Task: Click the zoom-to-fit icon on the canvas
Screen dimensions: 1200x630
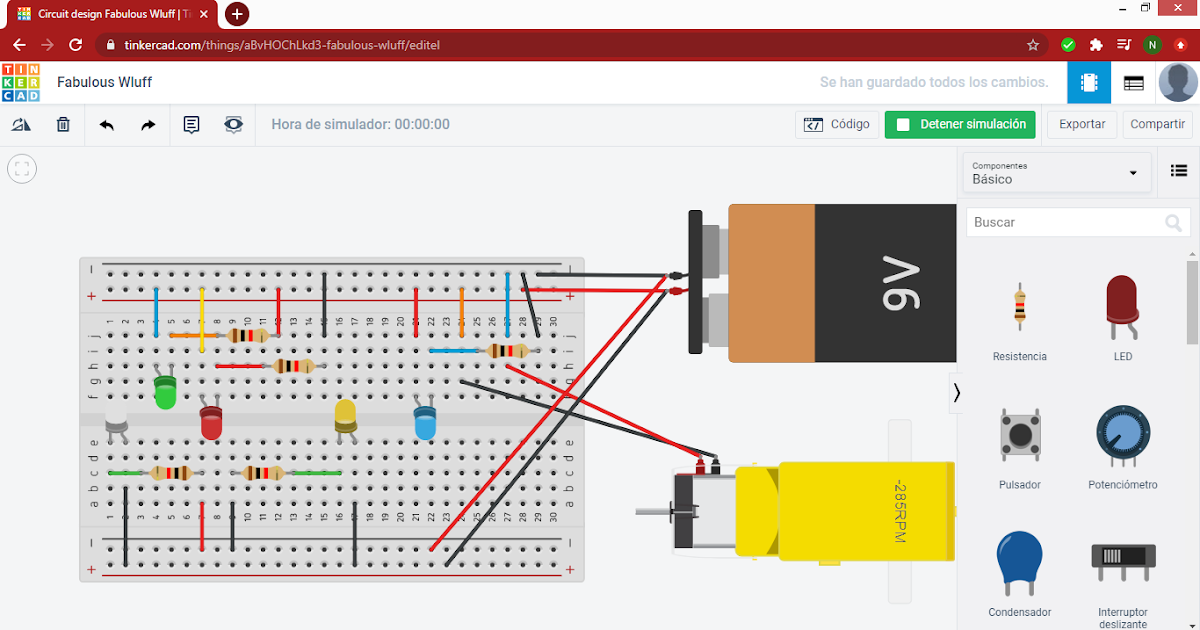Action: (x=22, y=168)
